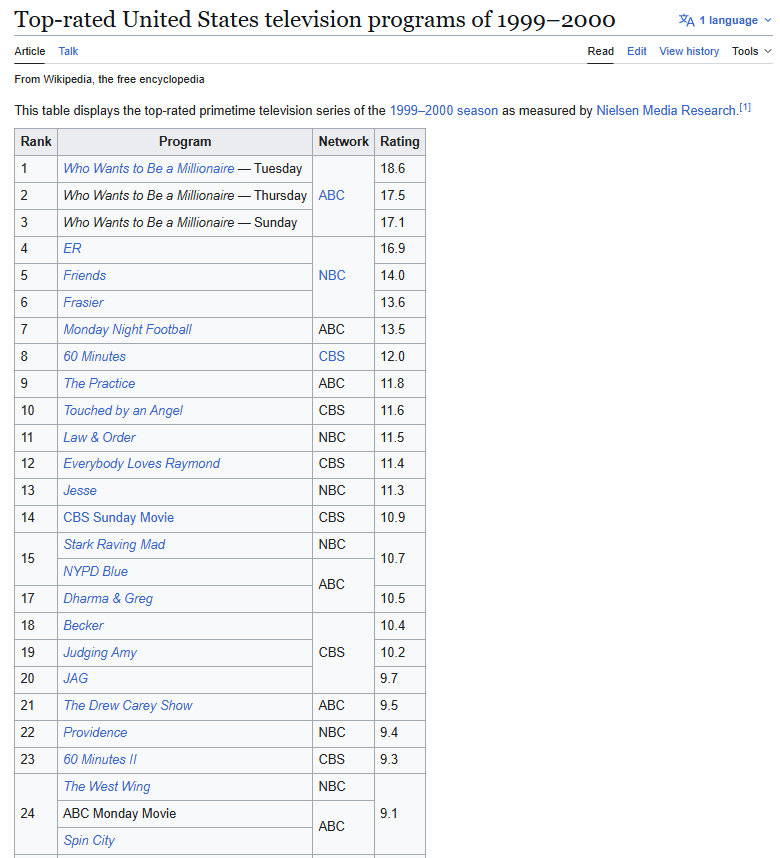Open The Practice link
780x858 pixels.
click(99, 383)
